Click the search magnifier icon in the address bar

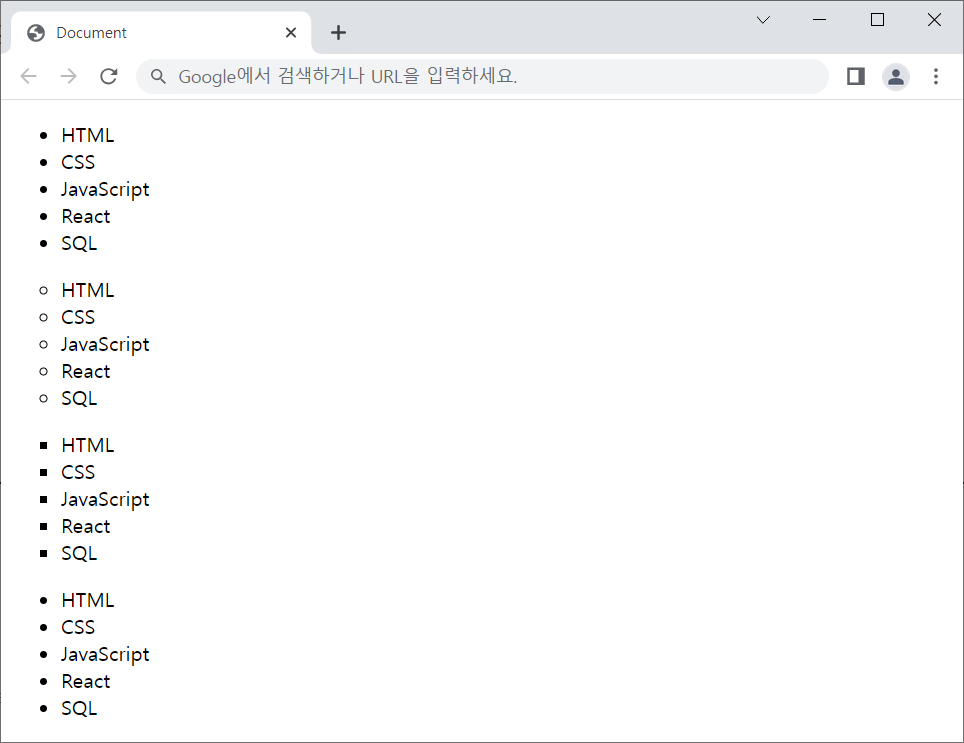158,76
